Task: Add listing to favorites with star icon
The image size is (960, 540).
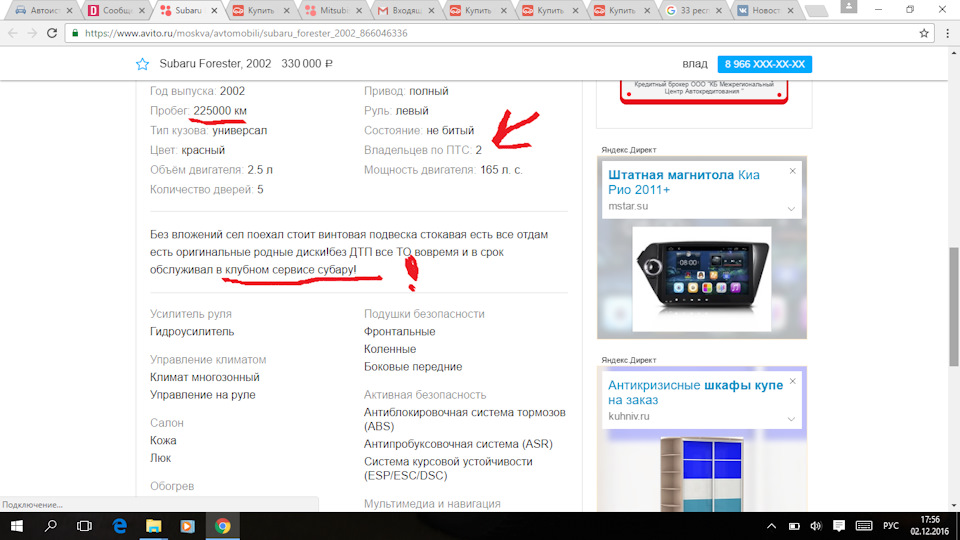Action: click(142, 64)
